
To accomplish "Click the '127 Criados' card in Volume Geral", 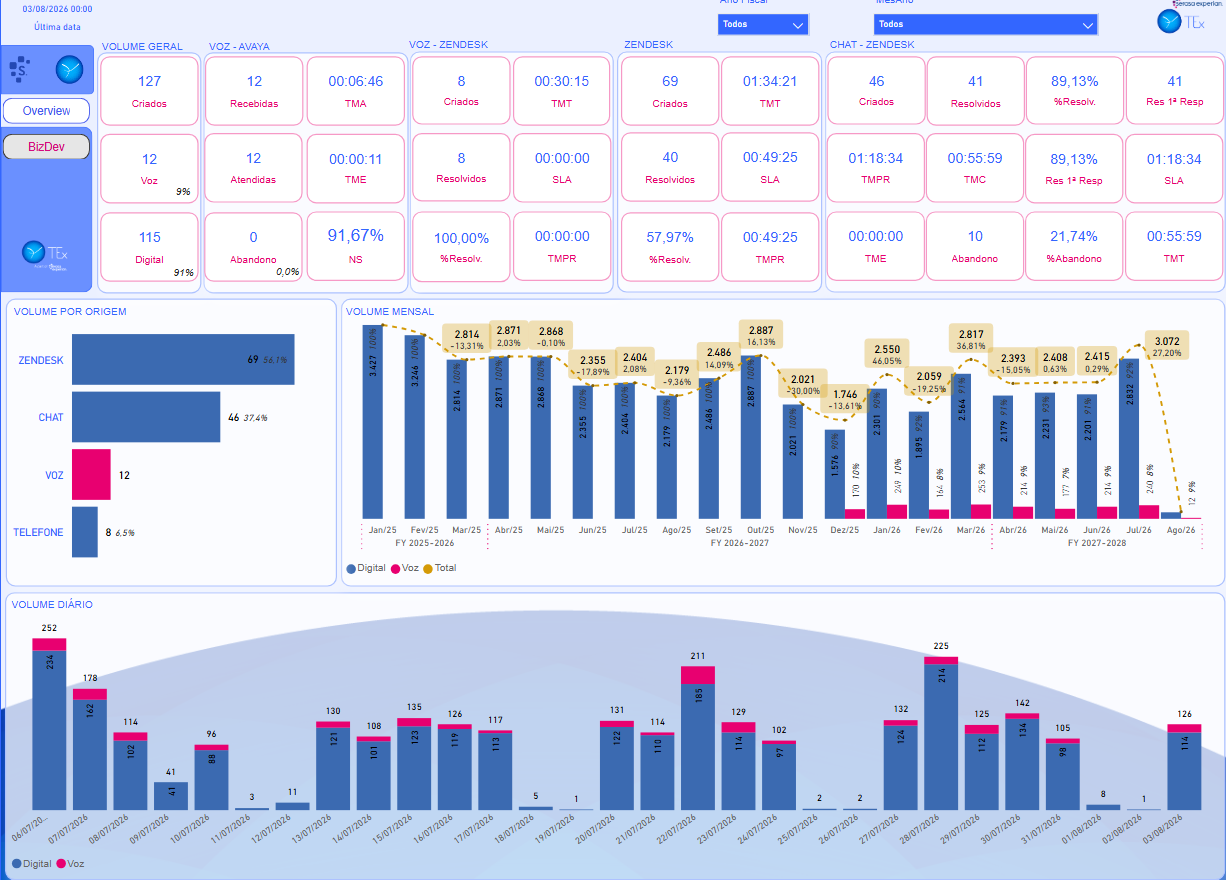I will pos(149,91).
